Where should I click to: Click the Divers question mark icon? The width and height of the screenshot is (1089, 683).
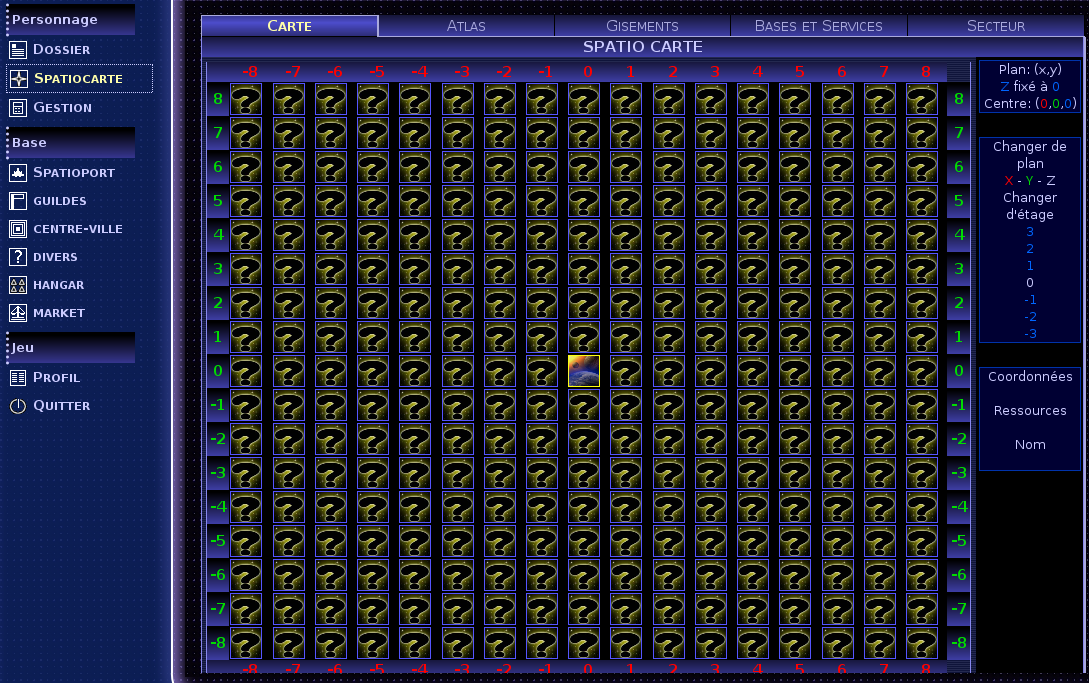pyautogui.click(x=17, y=257)
